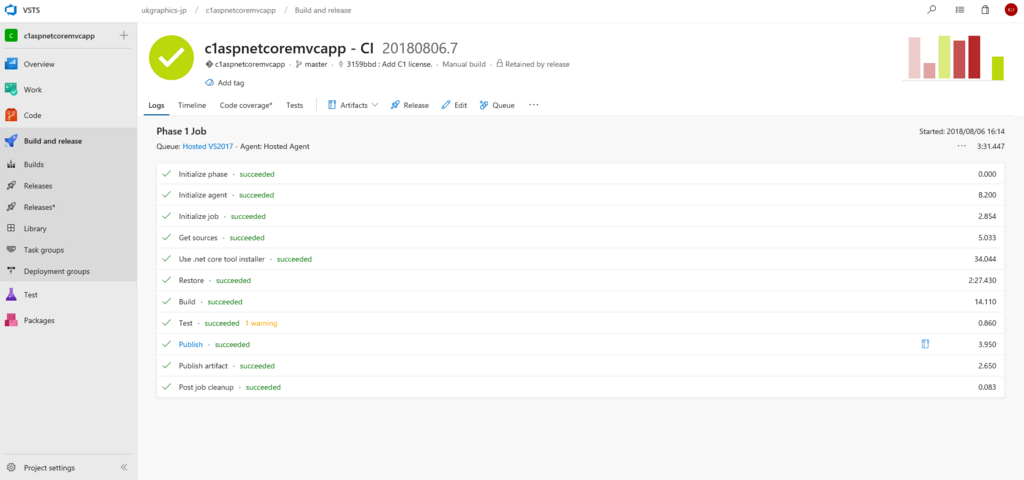Click the Publish step link

[191, 344]
